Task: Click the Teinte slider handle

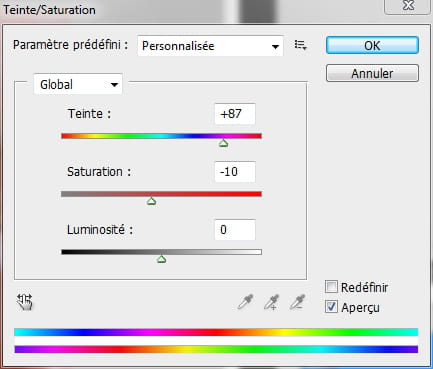Action: pyautogui.click(x=223, y=143)
